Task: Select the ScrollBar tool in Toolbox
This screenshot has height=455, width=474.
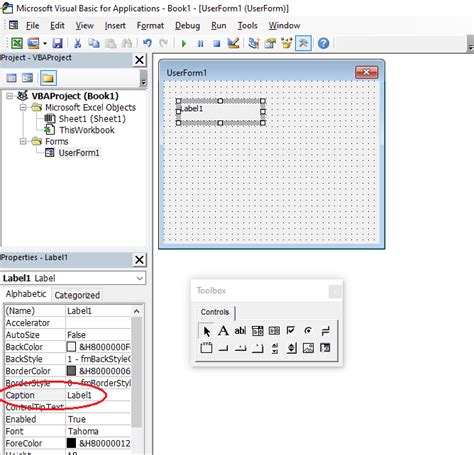Action: (x=275, y=348)
